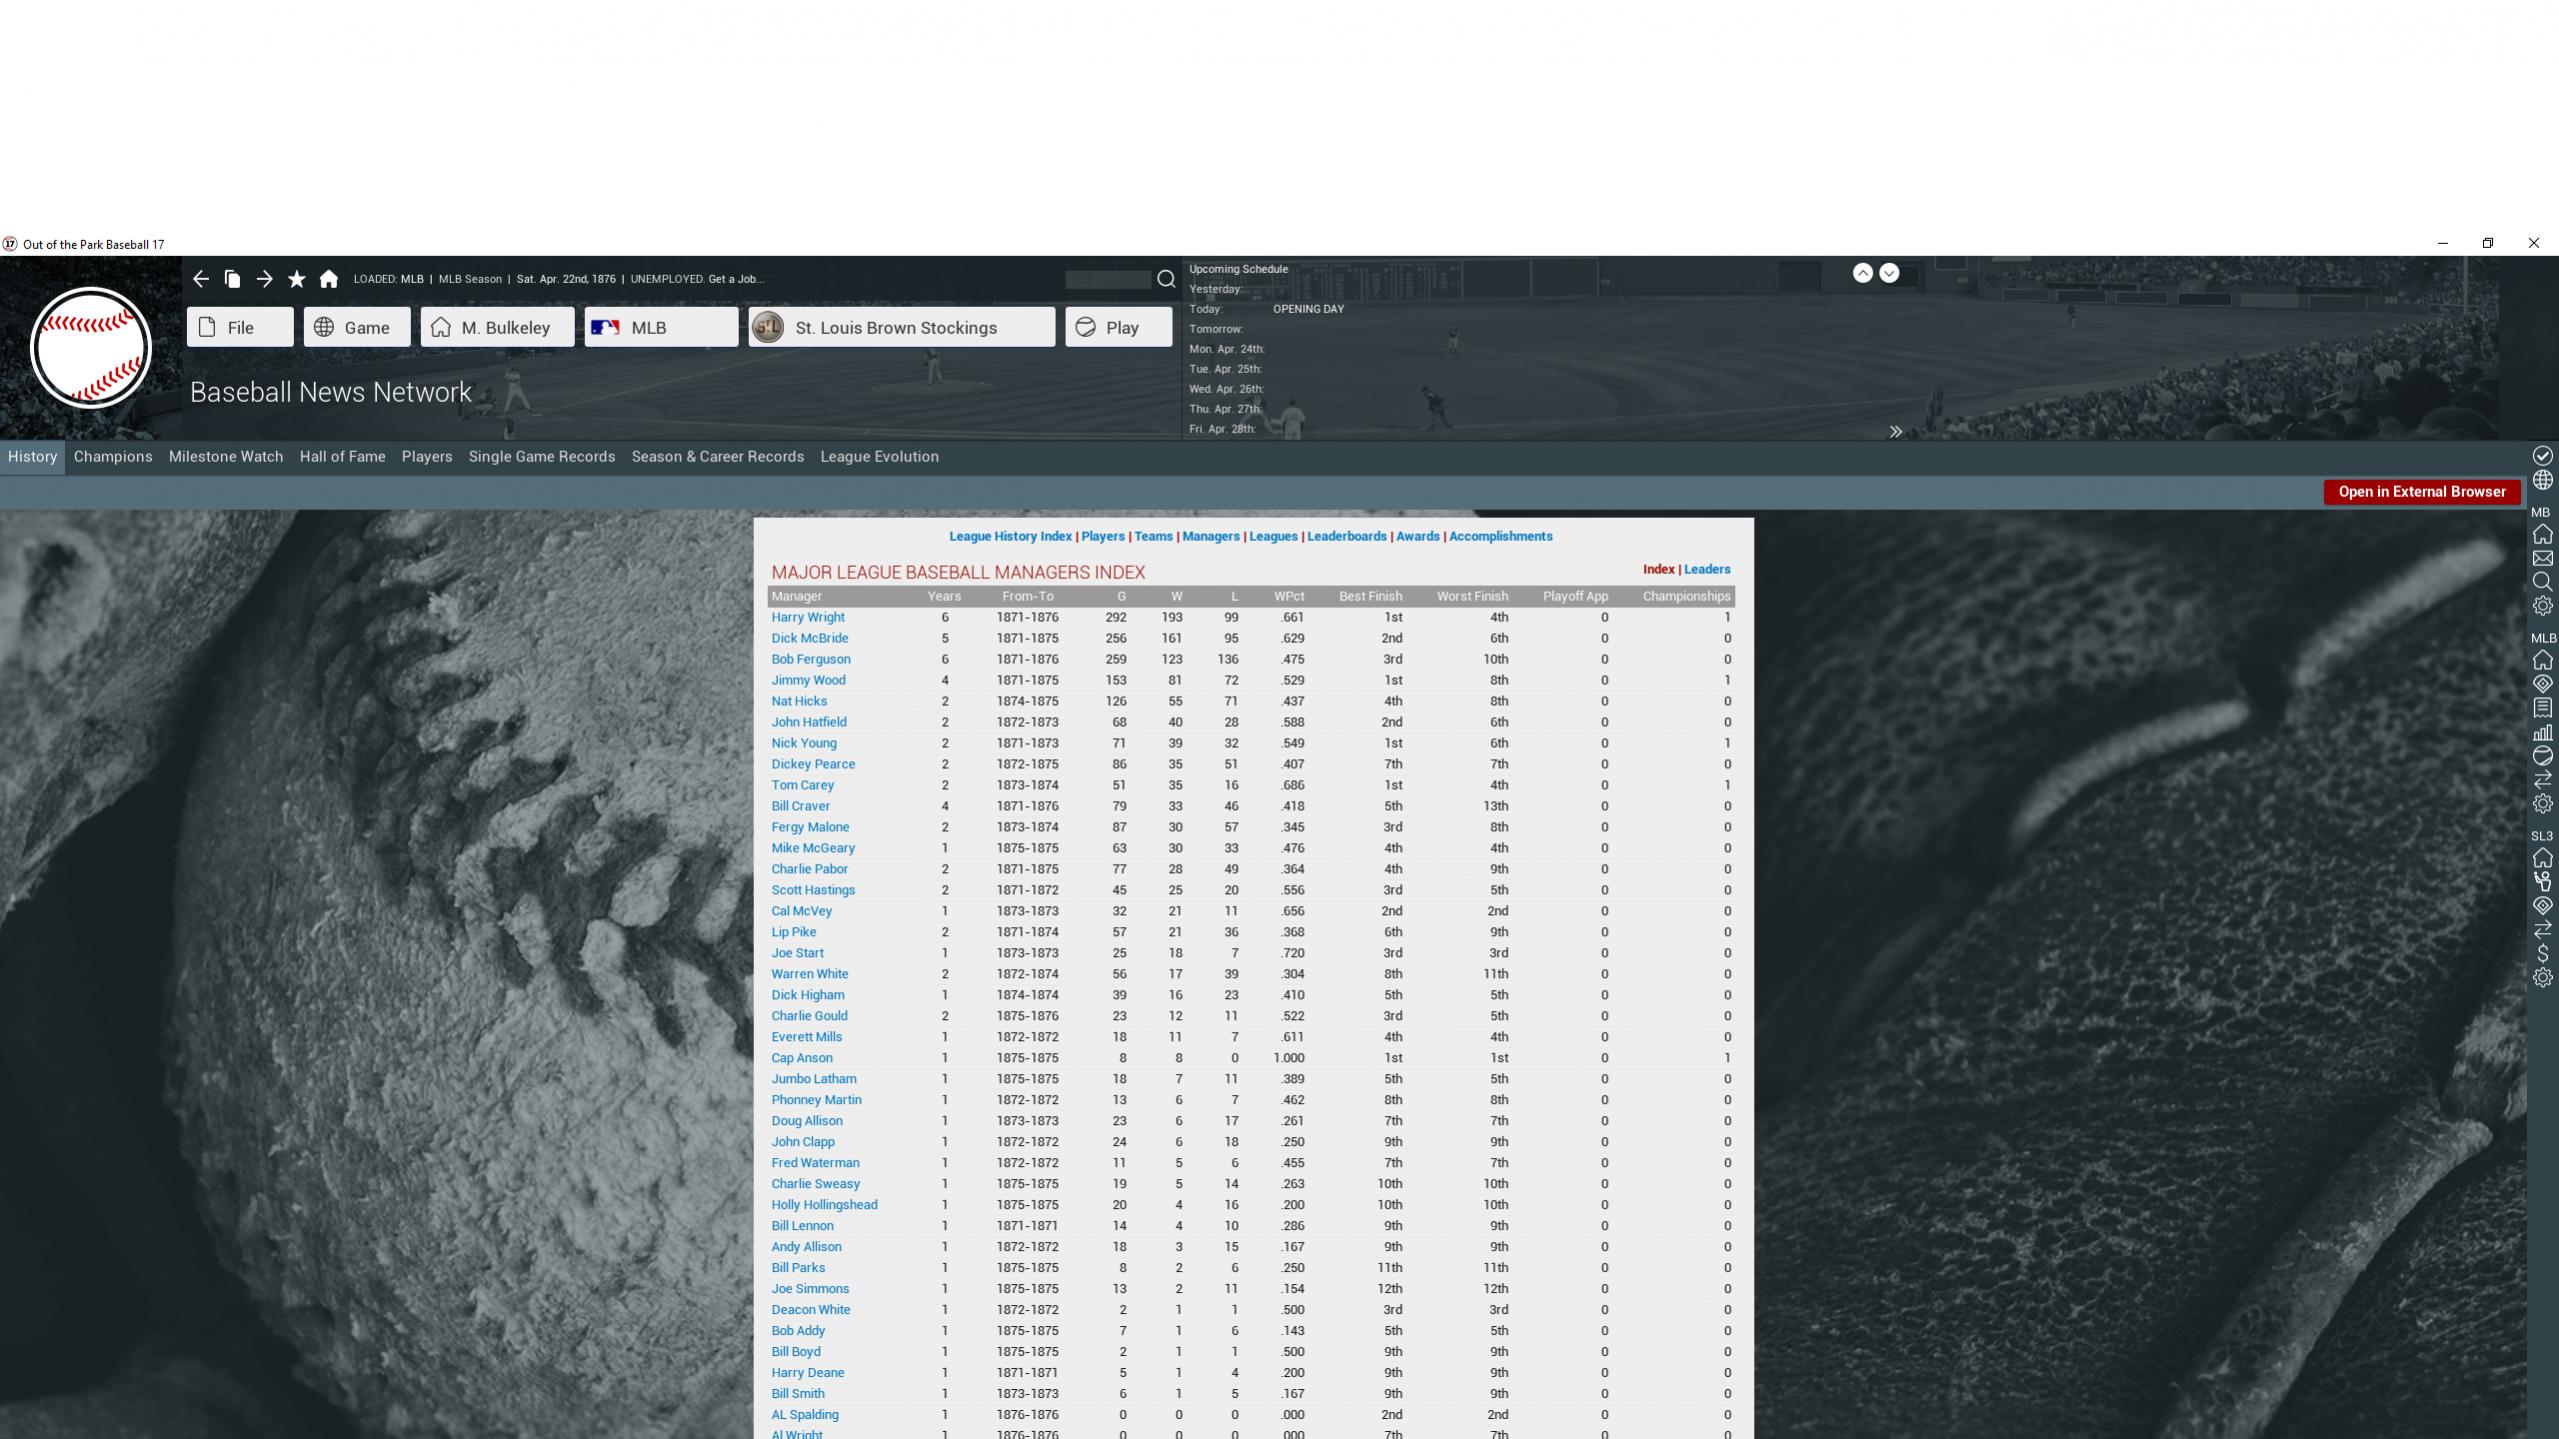The image size is (2559, 1439).
Task: Click the back arrow navigation icon
Action: [201, 279]
